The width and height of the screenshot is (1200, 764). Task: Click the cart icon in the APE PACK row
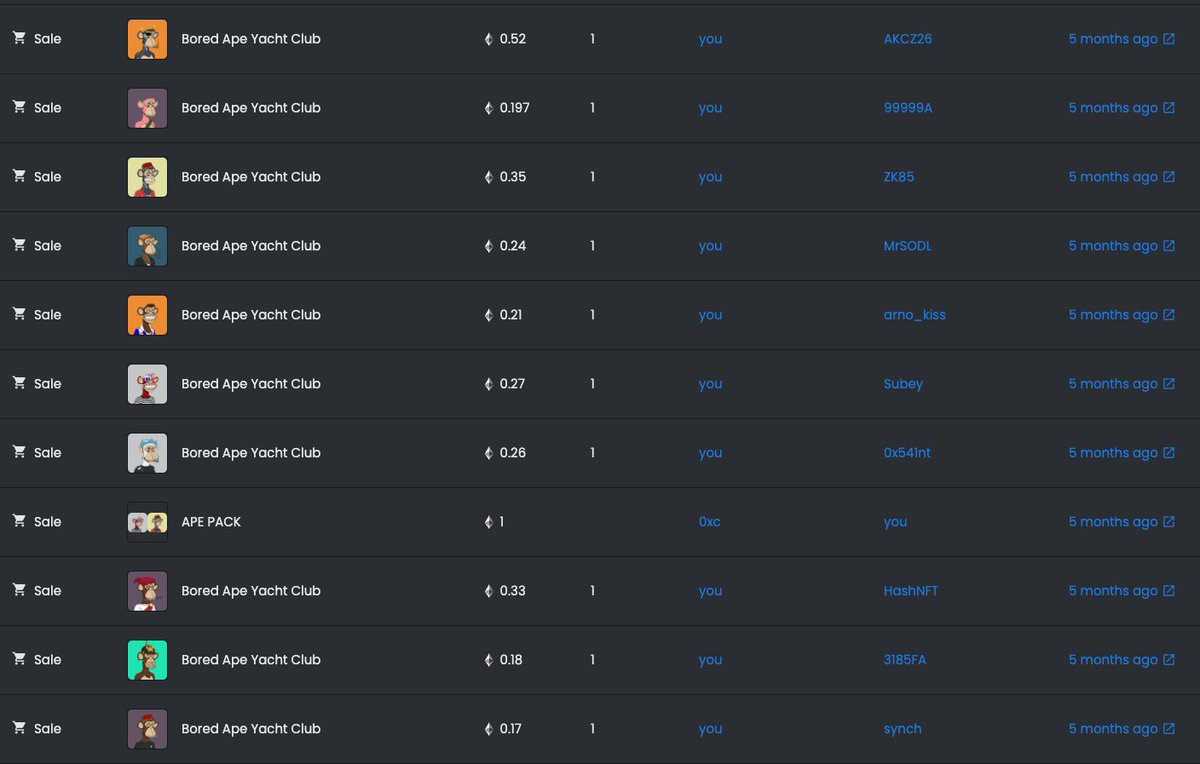point(19,521)
